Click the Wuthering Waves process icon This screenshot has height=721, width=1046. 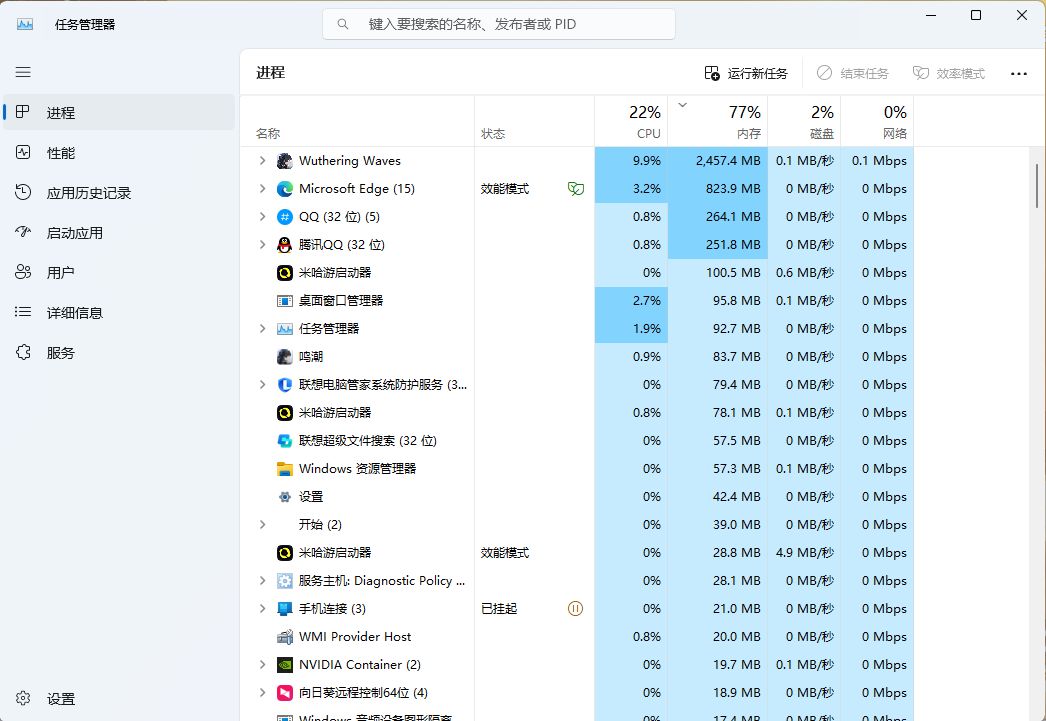285,161
